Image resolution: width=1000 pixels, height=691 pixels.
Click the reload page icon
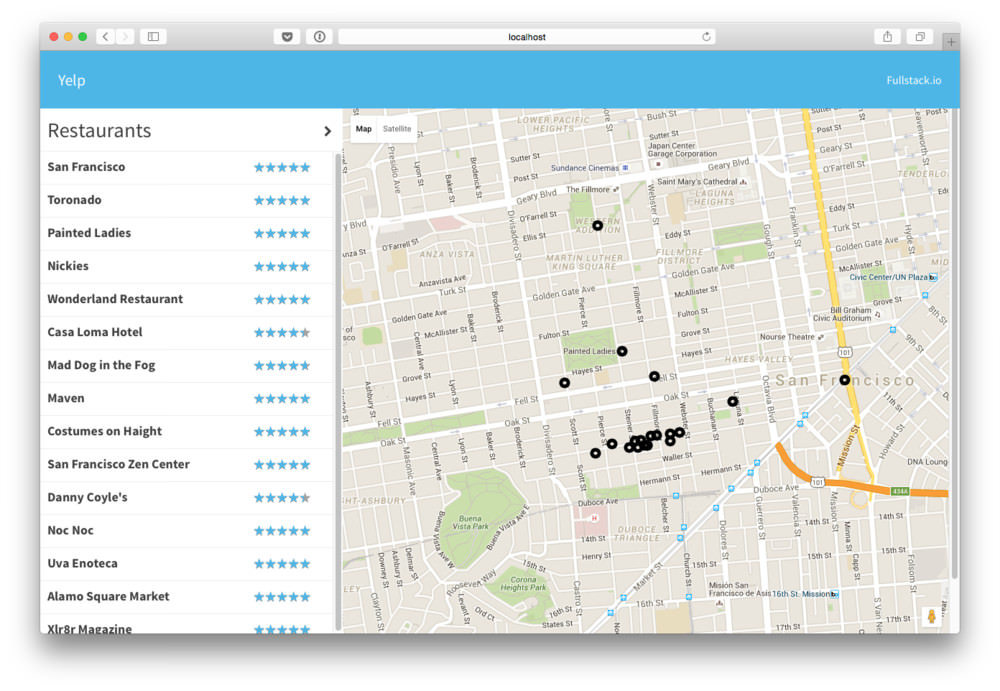[707, 37]
